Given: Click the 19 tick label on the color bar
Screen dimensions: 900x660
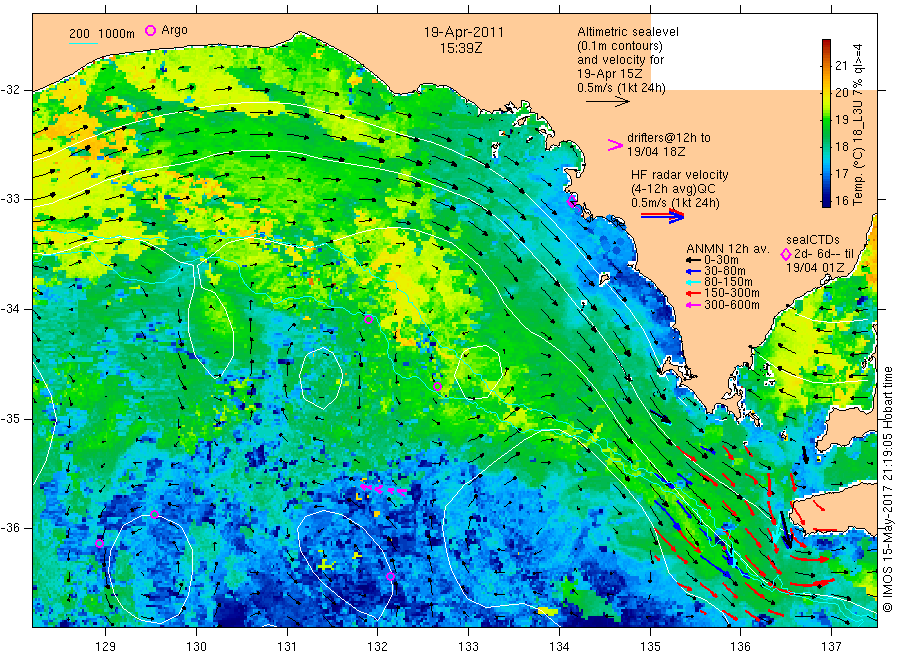Looking at the screenshot, I should point(841,119).
